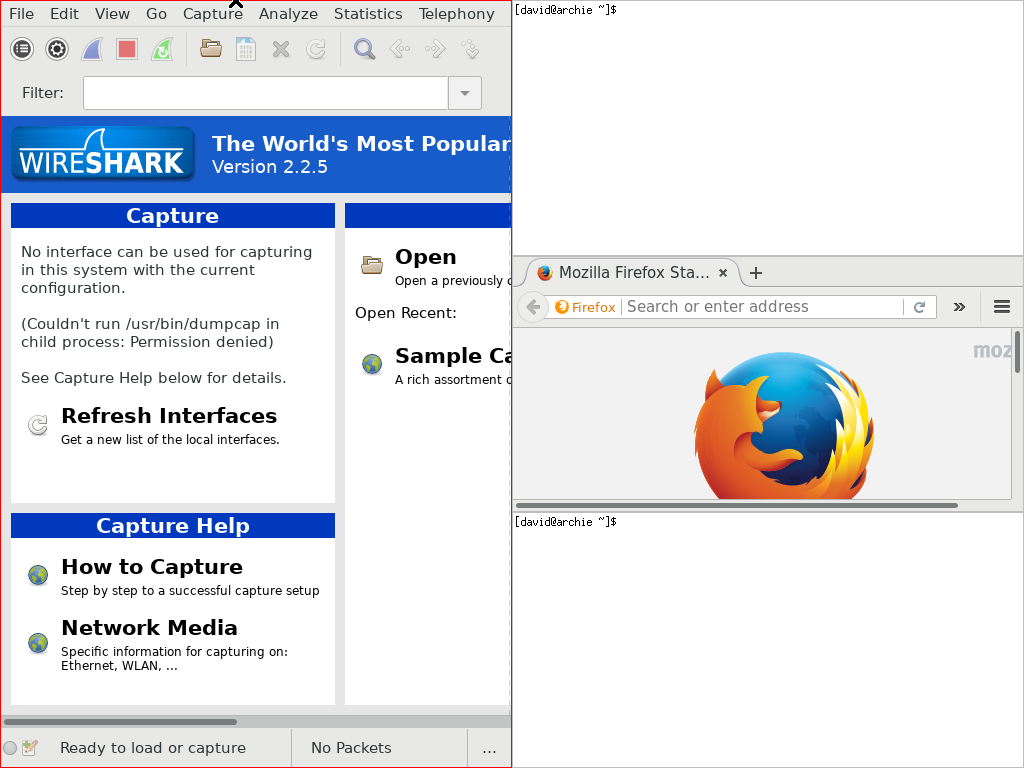Click the Capture Help section header
This screenshot has width=1024, height=768.
[x=173, y=526]
